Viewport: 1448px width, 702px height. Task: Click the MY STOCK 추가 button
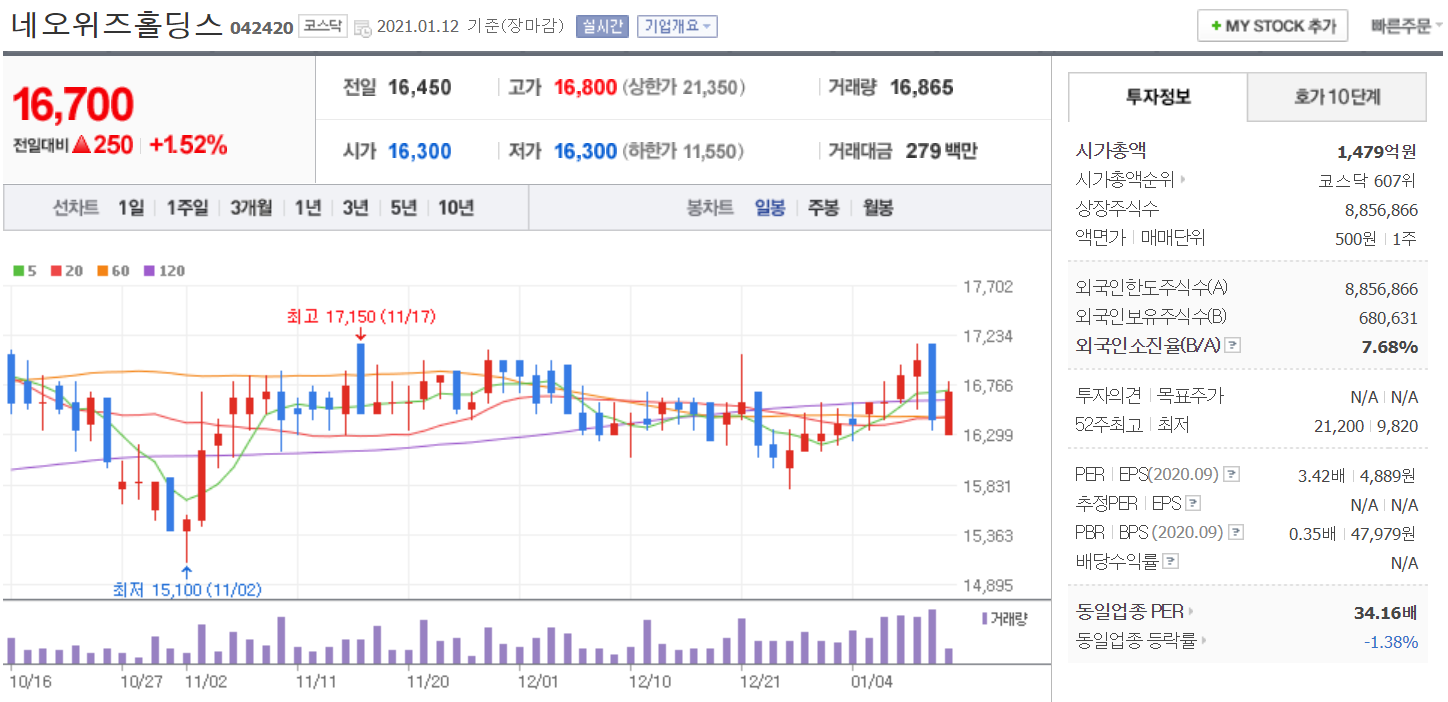(1272, 26)
